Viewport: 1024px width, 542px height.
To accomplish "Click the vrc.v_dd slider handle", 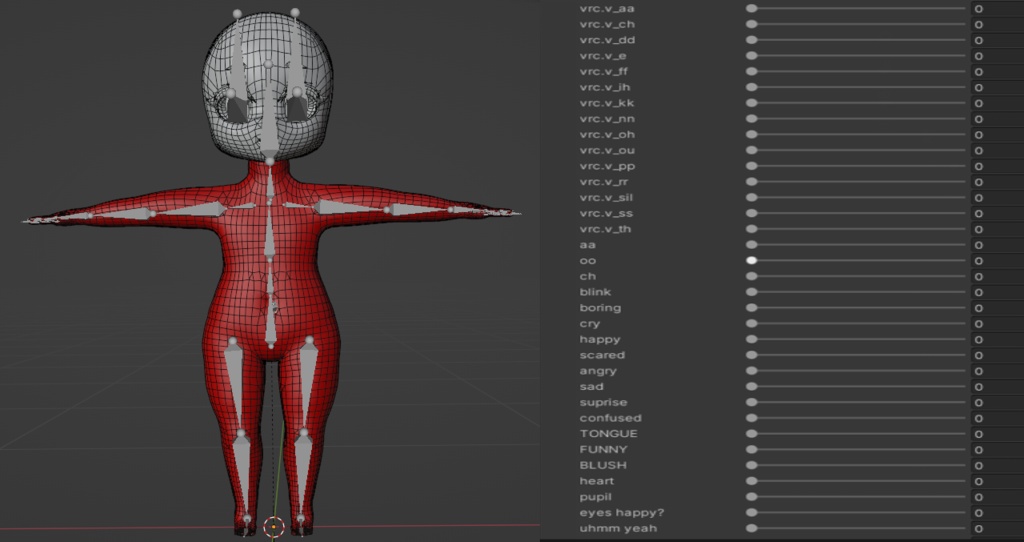I will pos(752,40).
